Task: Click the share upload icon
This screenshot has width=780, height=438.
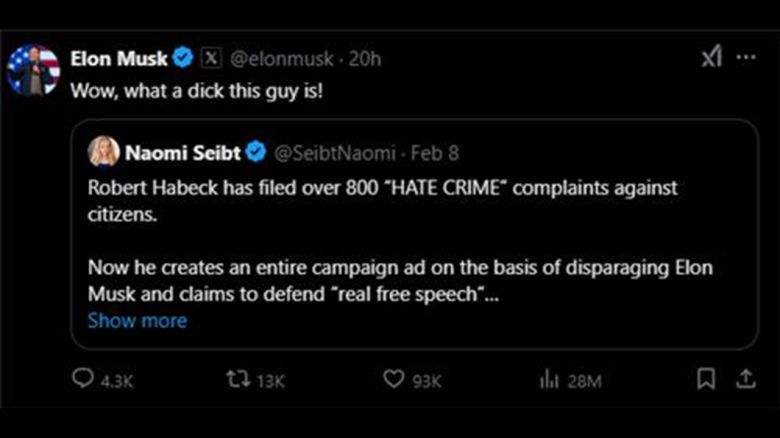Action: coord(745,380)
